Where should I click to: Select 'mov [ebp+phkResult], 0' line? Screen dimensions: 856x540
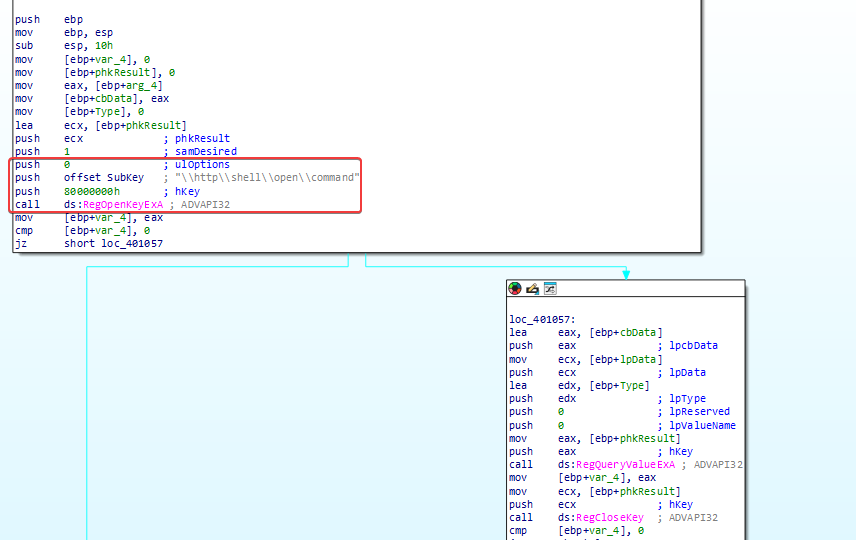tap(95, 72)
